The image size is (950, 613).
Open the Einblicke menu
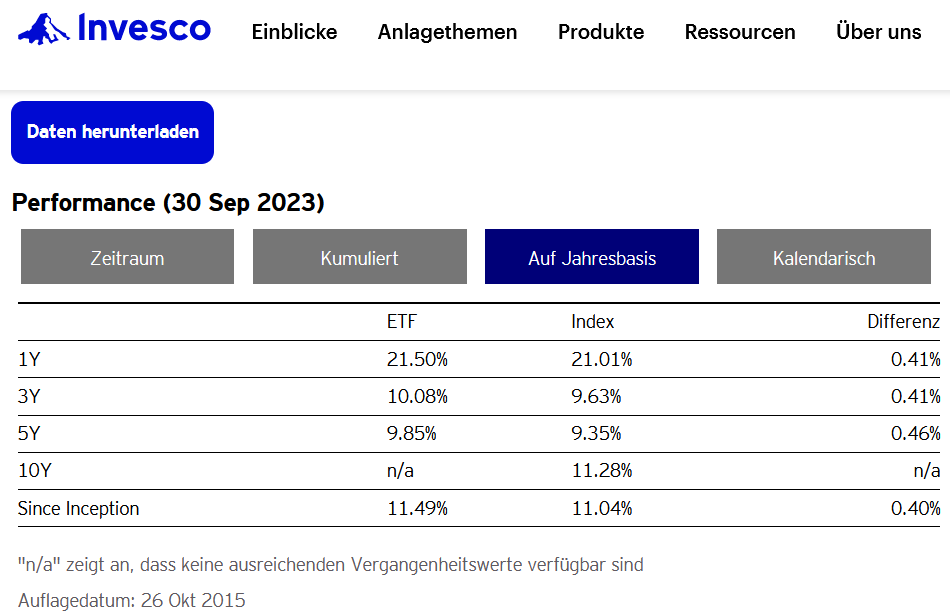click(x=294, y=32)
